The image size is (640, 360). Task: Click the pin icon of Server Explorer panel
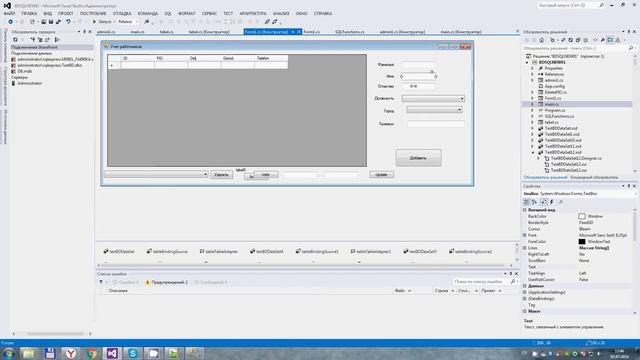click(84, 31)
